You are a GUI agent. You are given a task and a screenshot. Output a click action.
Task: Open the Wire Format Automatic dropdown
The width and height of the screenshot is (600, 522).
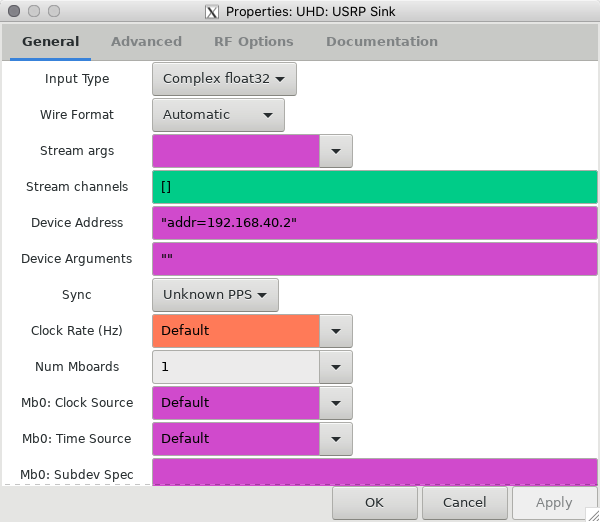[218, 115]
